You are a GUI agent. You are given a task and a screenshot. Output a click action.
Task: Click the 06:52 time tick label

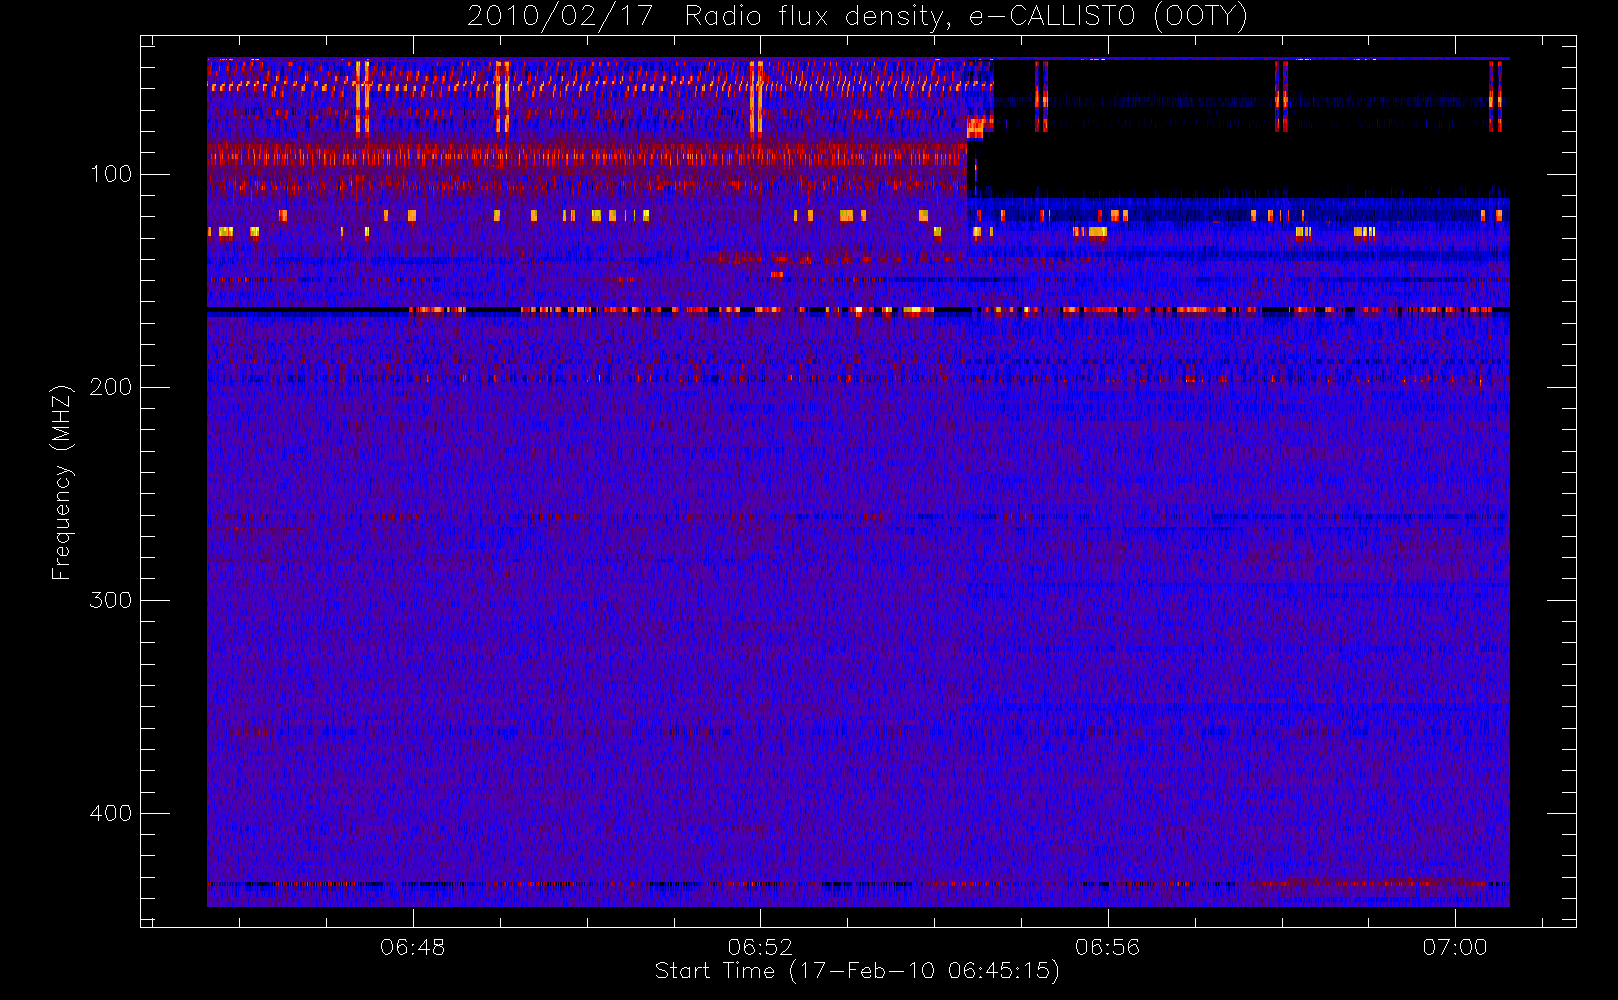[760, 947]
